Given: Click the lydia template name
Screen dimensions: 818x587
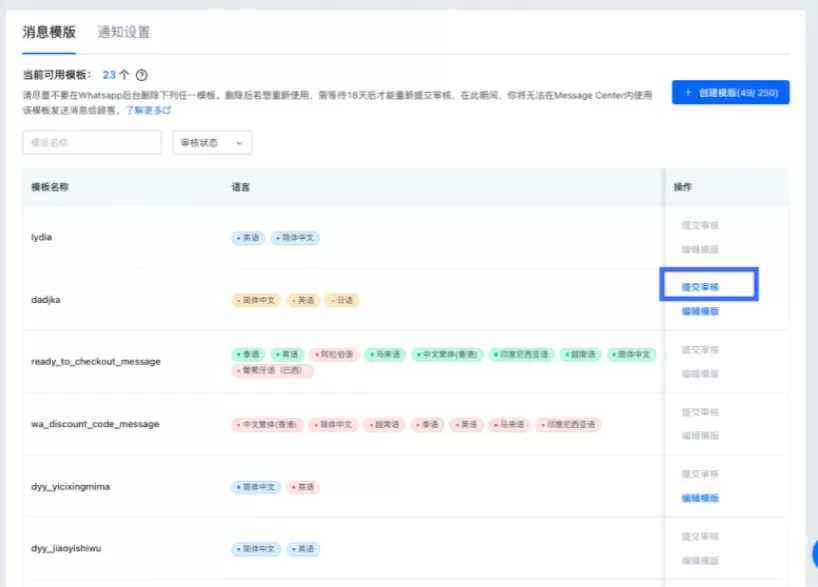Looking at the screenshot, I should coord(44,237).
